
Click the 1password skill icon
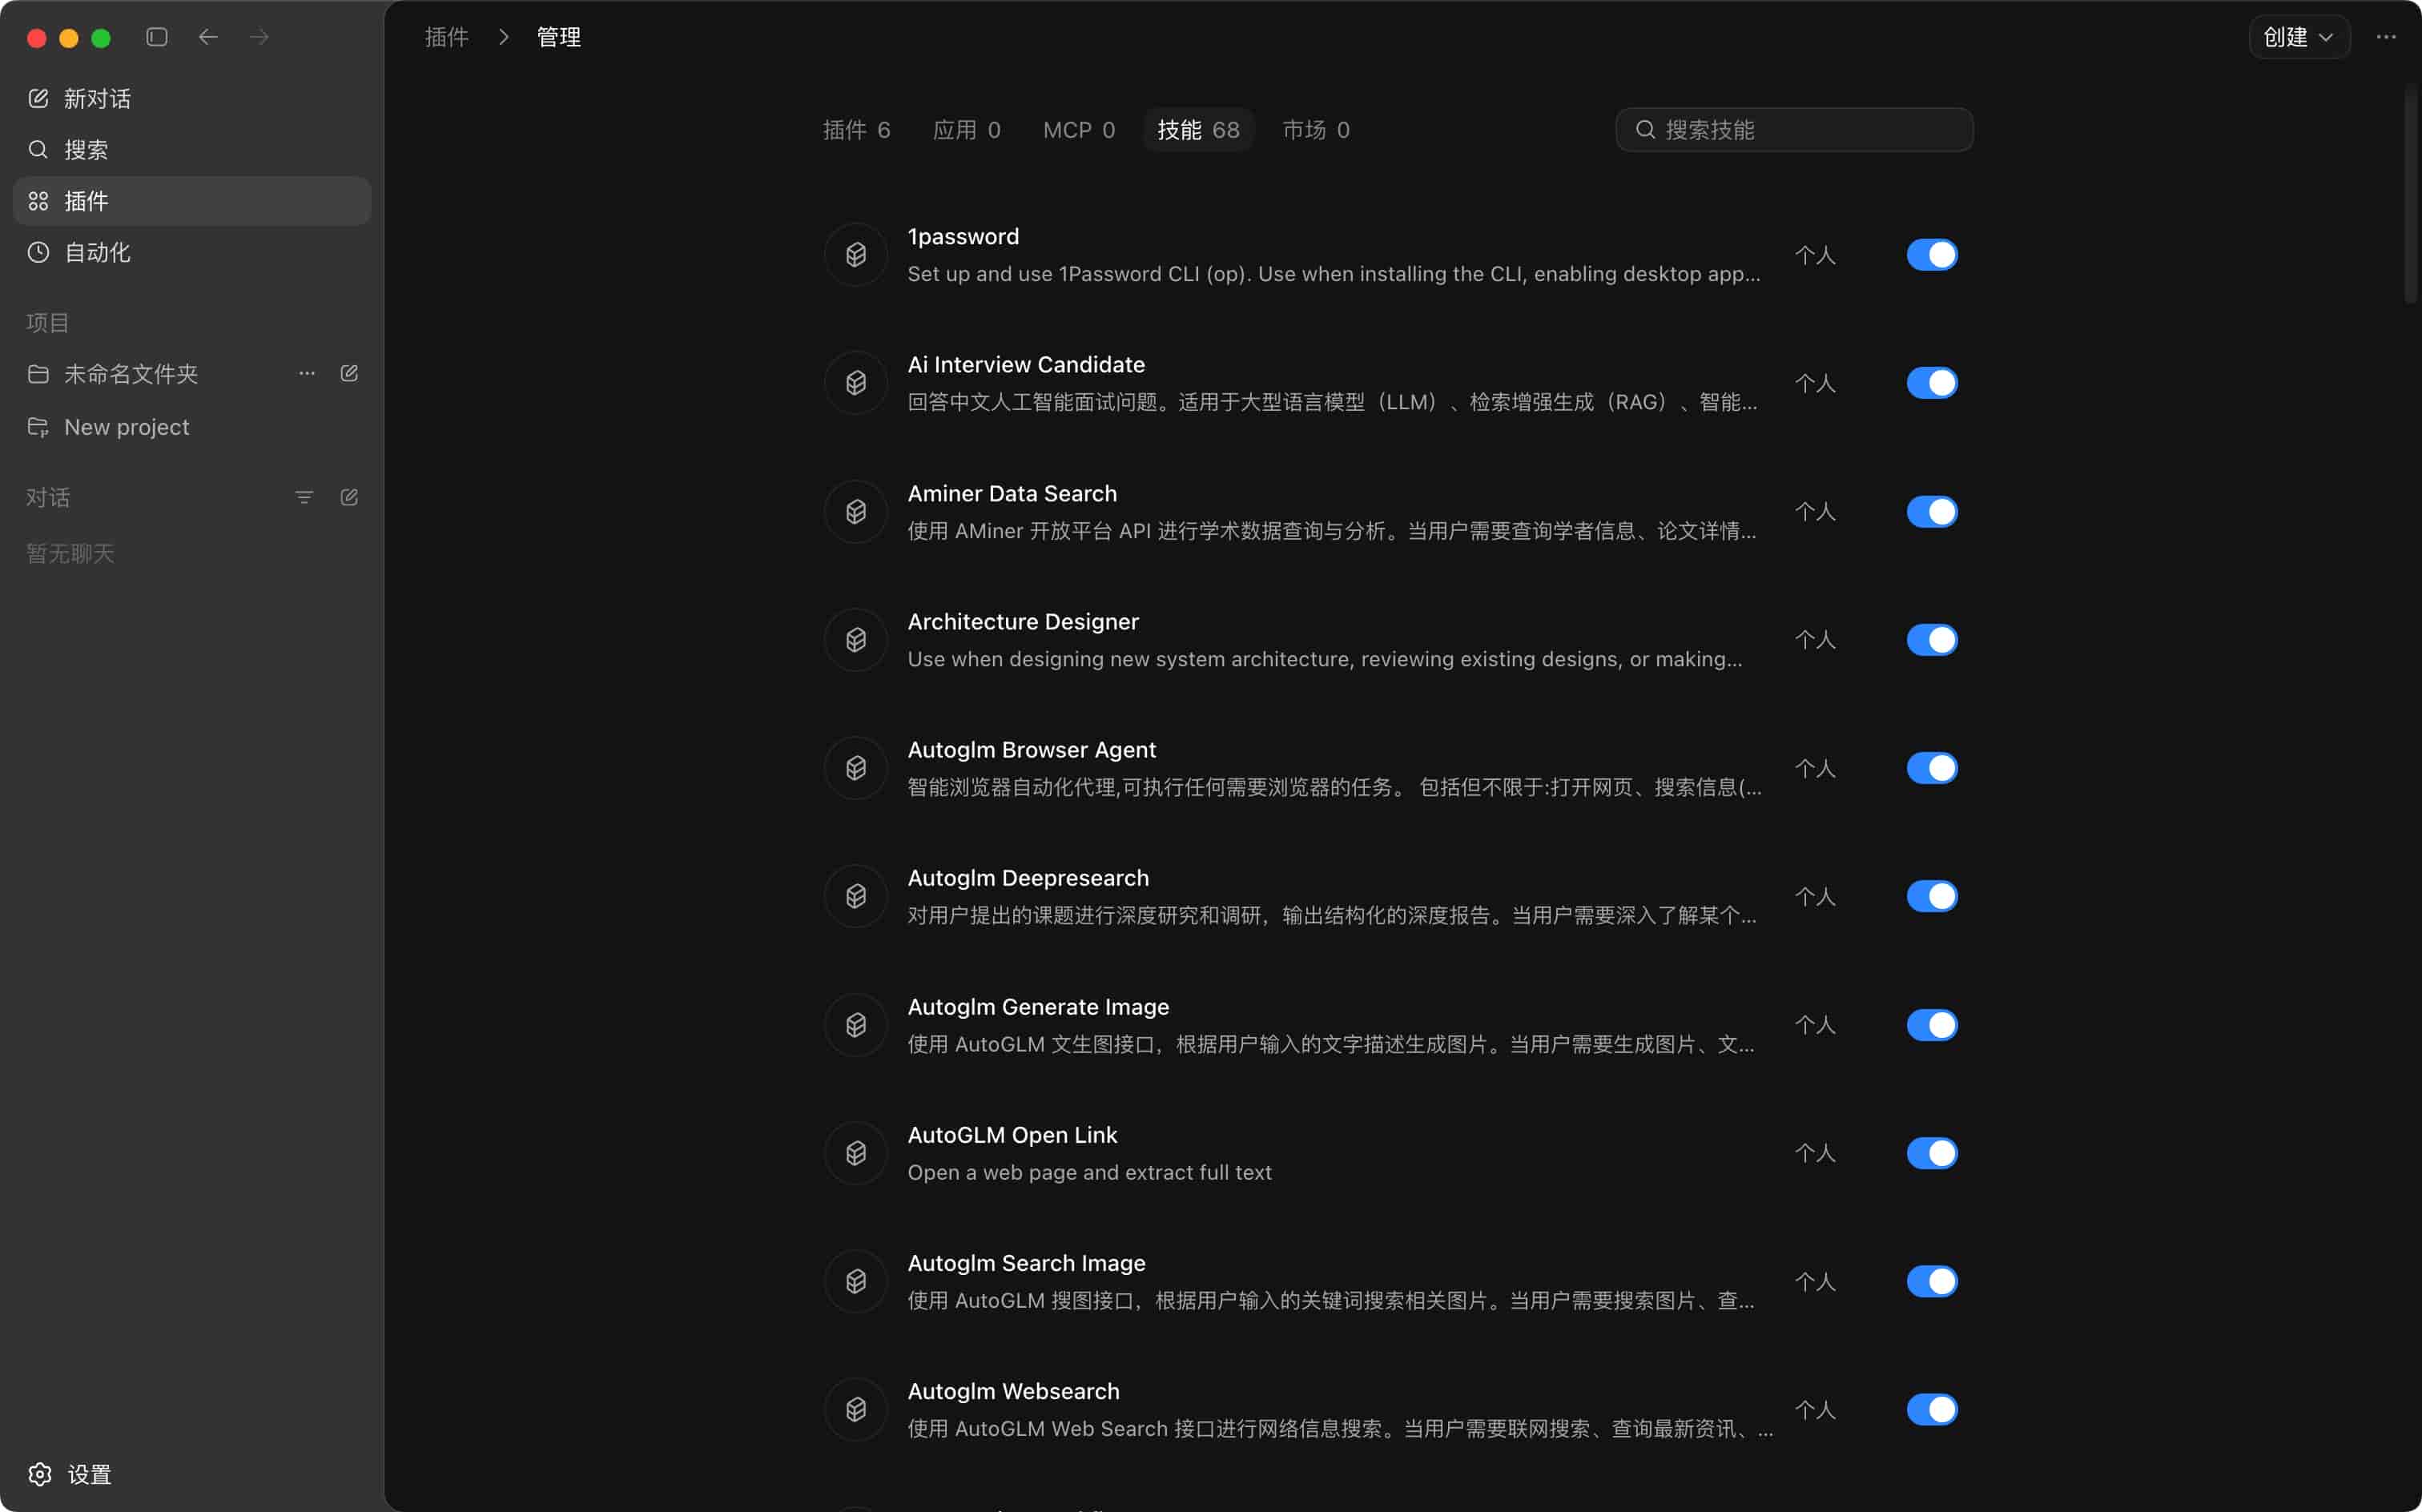pyautogui.click(x=856, y=255)
